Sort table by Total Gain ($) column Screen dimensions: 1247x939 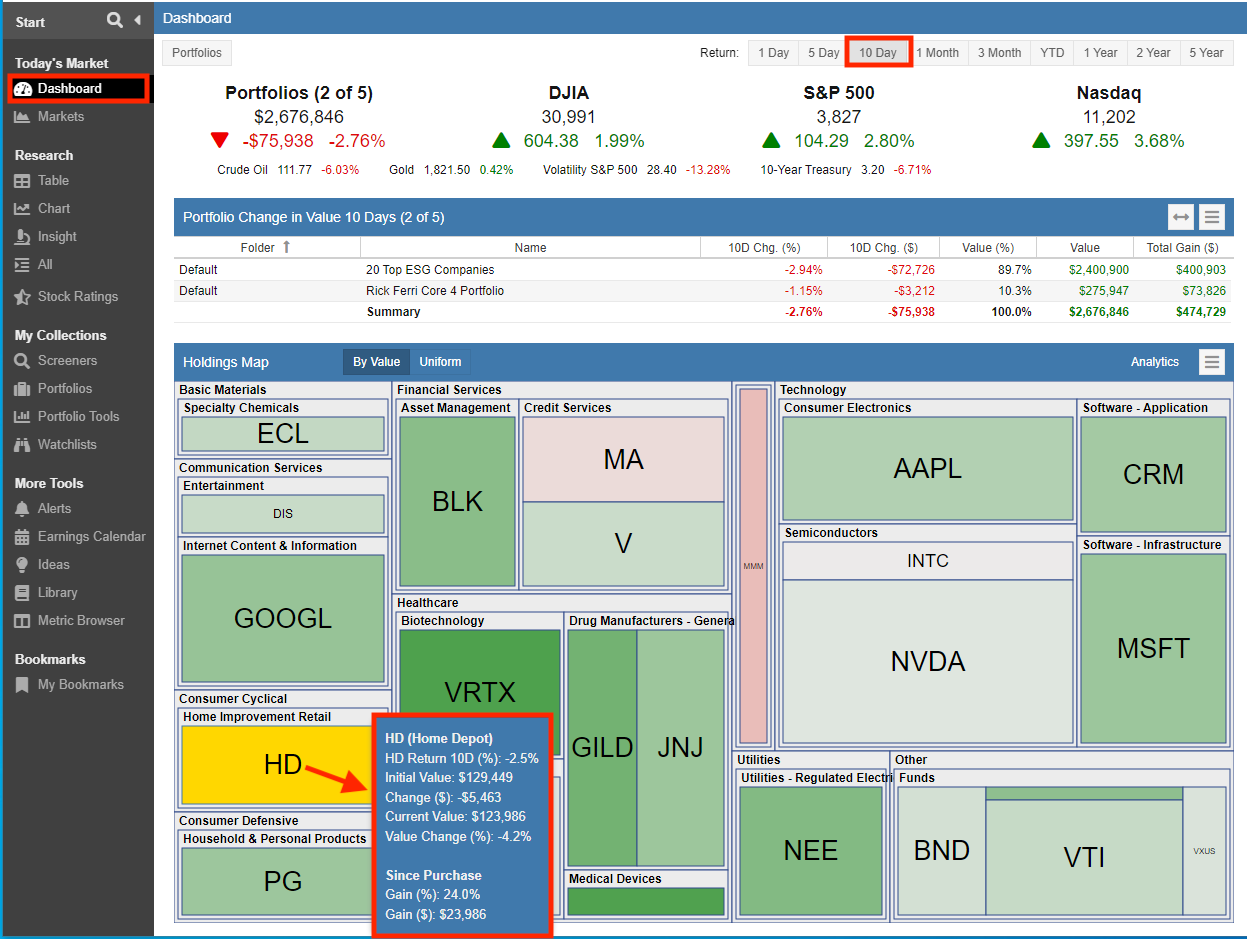(x=1183, y=248)
